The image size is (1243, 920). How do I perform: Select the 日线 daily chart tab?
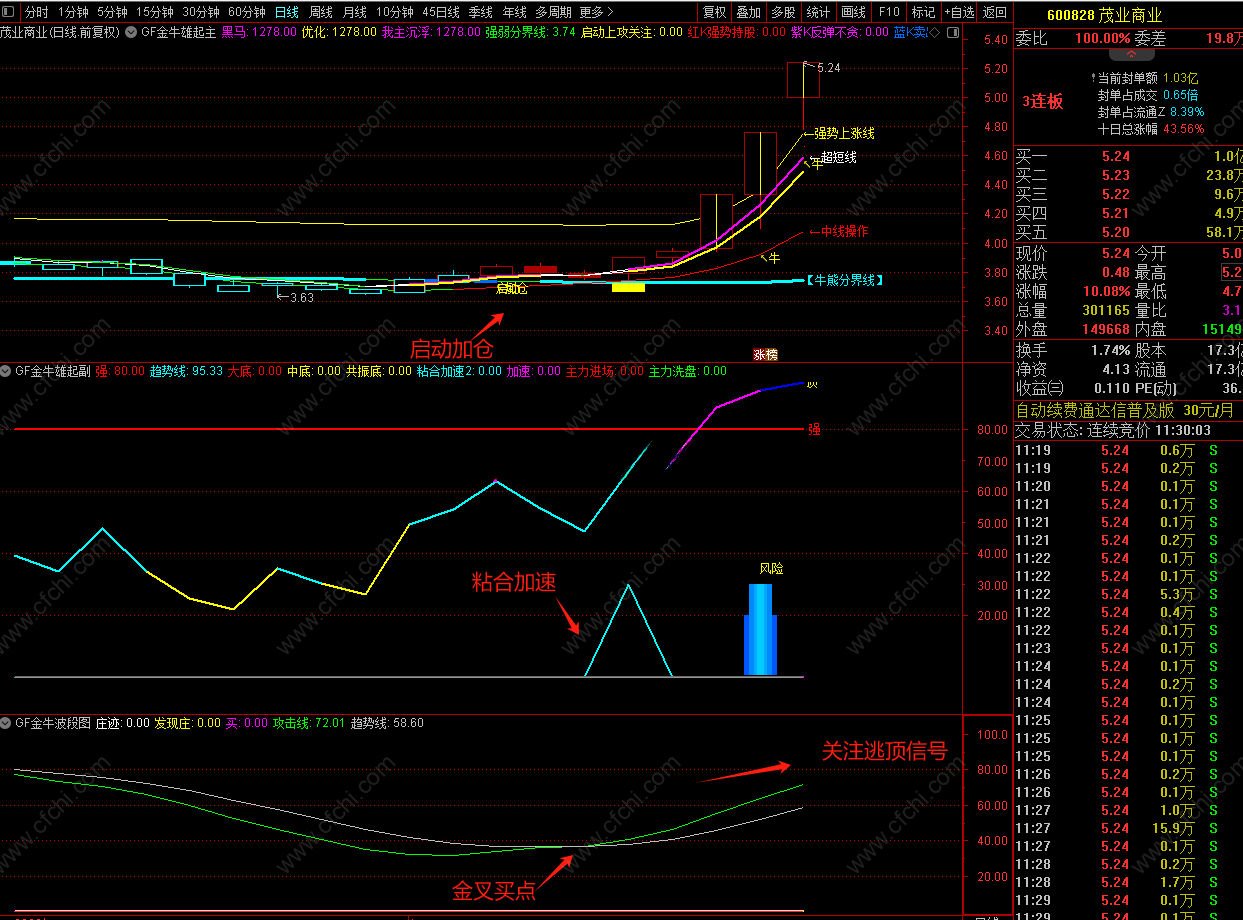(286, 12)
